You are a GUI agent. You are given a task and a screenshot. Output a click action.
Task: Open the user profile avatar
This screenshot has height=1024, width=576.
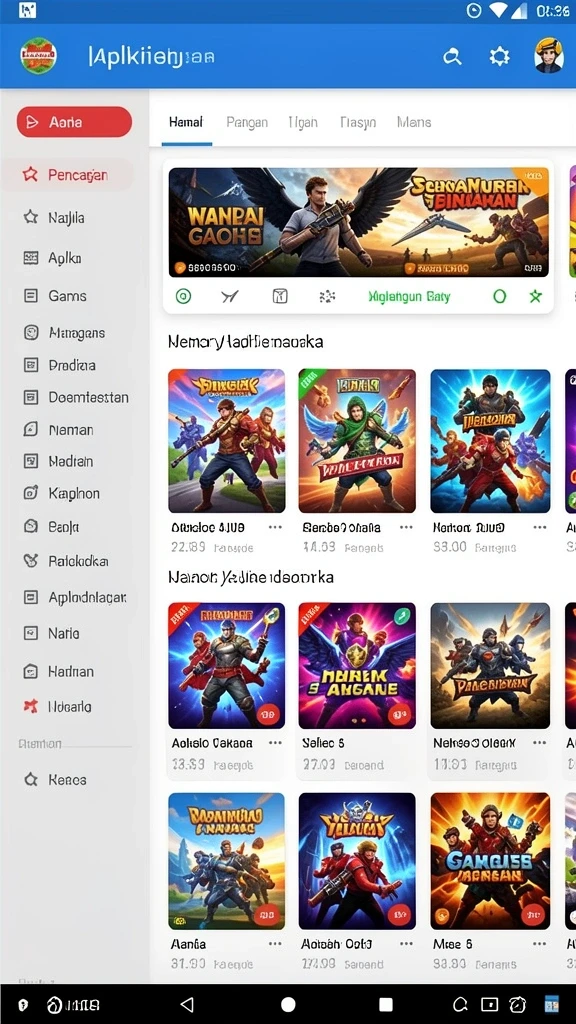[x=549, y=56]
